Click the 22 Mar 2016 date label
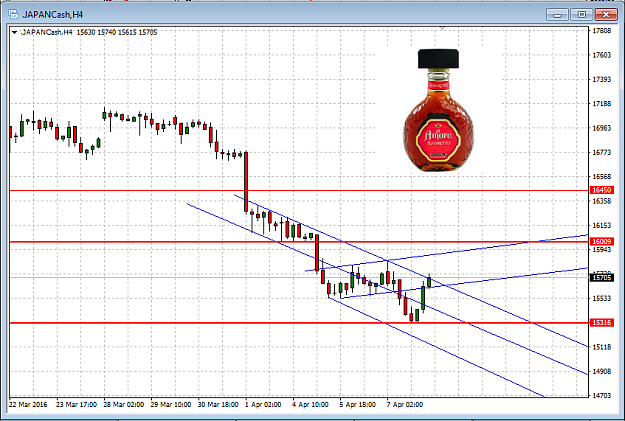Screen dimensions: 625x421 (28, 404)
